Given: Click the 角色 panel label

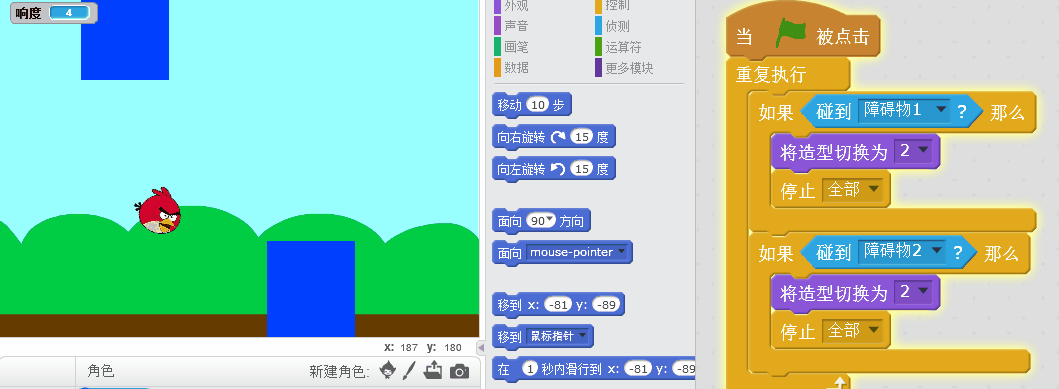Looking at the screenshot, I should [100, 371].
